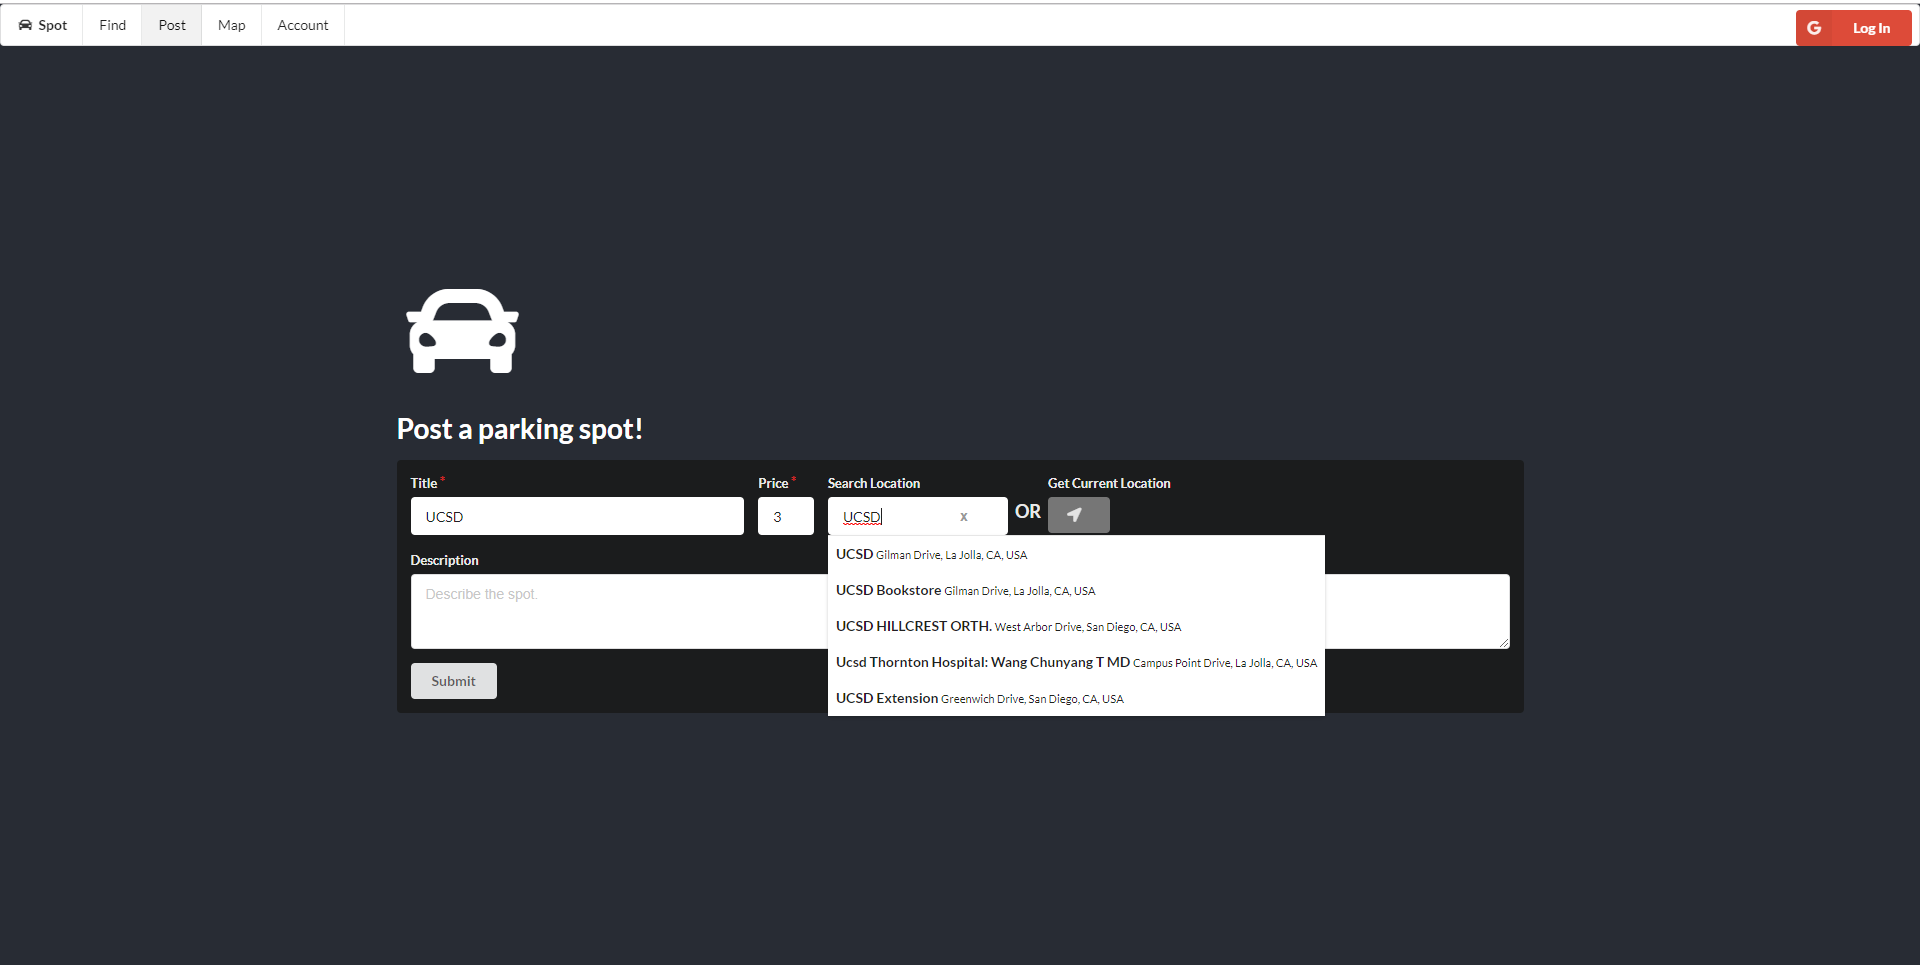The image size is (1920, 965).
Task: Click the Post a parking spot! heading
Action: [519, 429]
